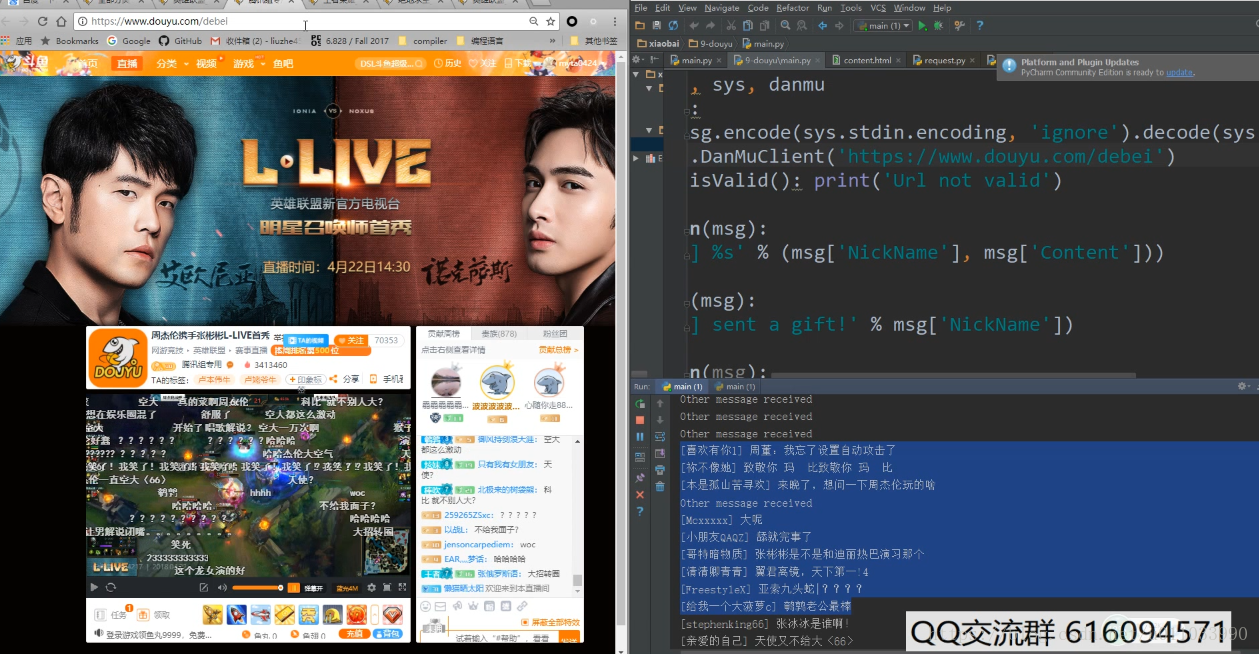Toggle fullscreen on the Douyu player
This screenshot has width=1259, height=654.
click(x=402, y=587)
